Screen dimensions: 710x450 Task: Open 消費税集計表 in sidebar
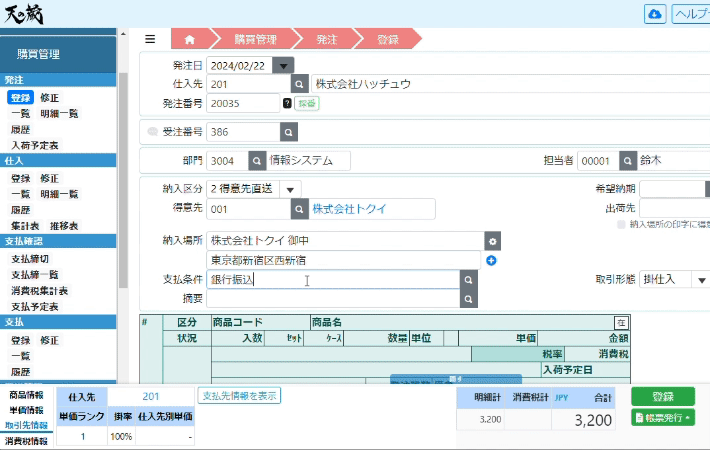(39, 291)
